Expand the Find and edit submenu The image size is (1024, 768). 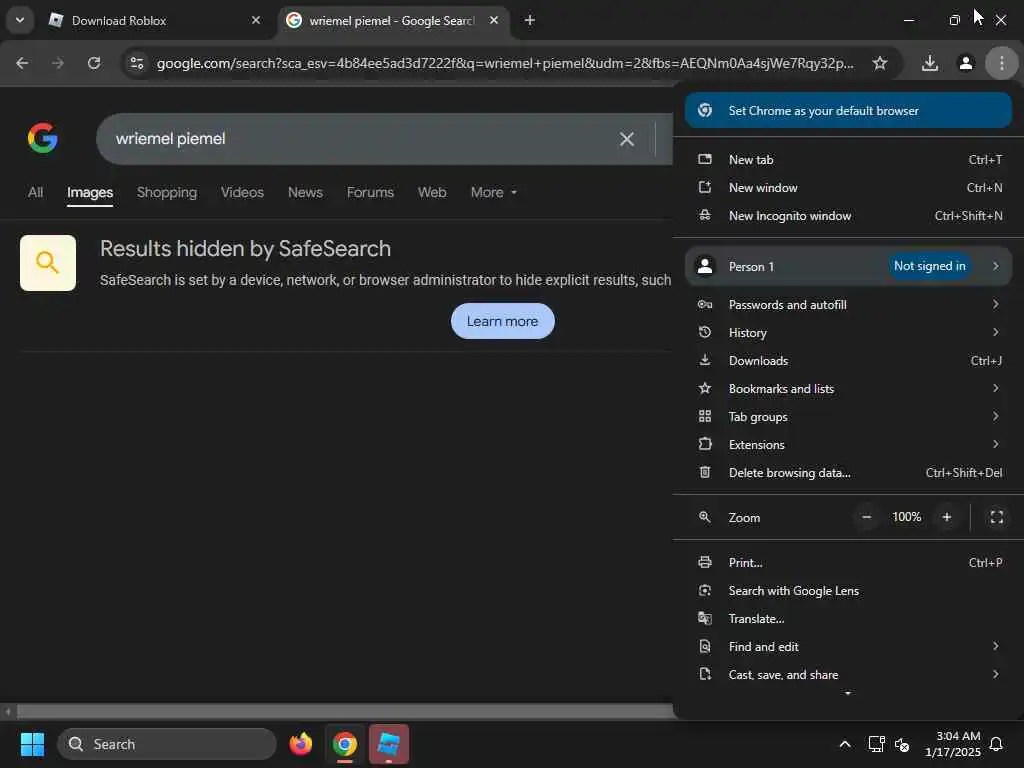pos(848,647)
